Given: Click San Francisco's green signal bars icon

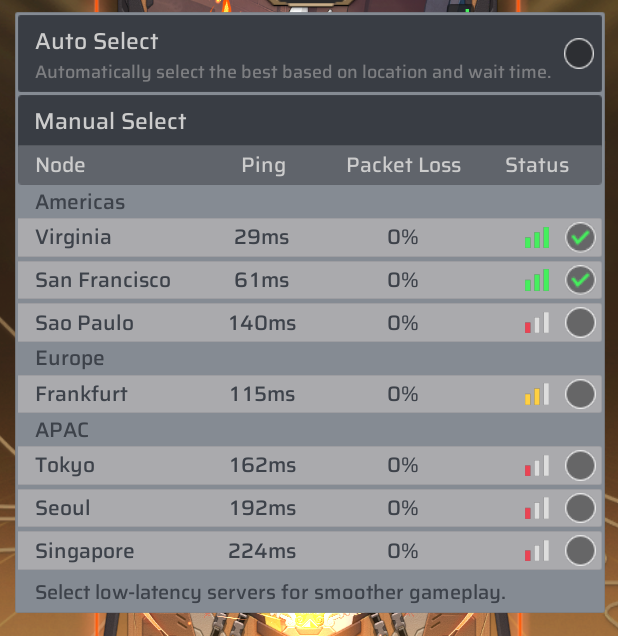Looking at the screenshot, I should click(537, 280).
